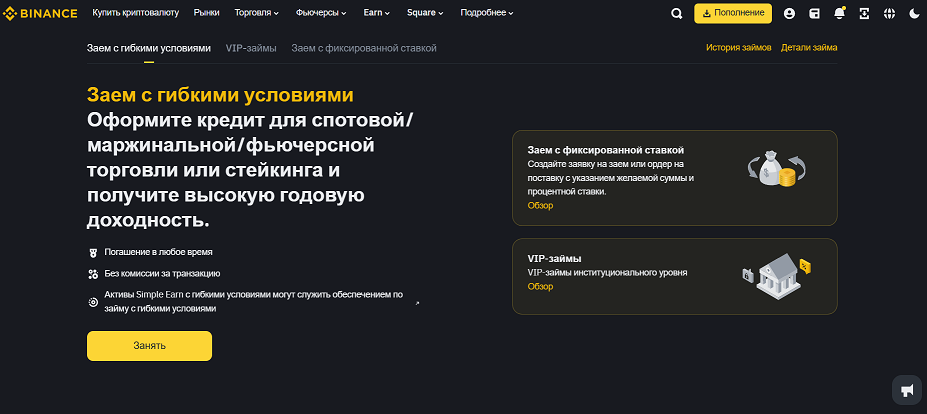This screenshot has height=414, width=927.
Task: Open the support chat megaphone icon
Action: pos(906,390)
